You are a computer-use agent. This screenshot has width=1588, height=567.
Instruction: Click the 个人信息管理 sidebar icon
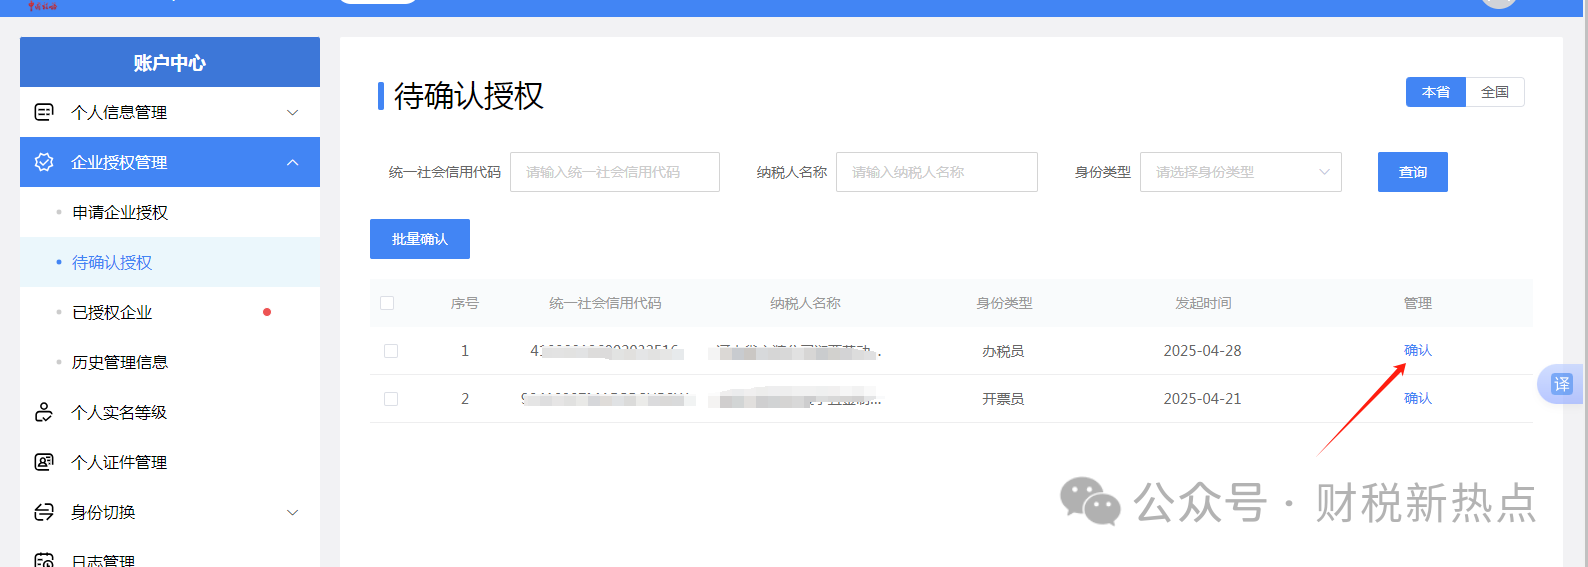[x=44, y=112]
